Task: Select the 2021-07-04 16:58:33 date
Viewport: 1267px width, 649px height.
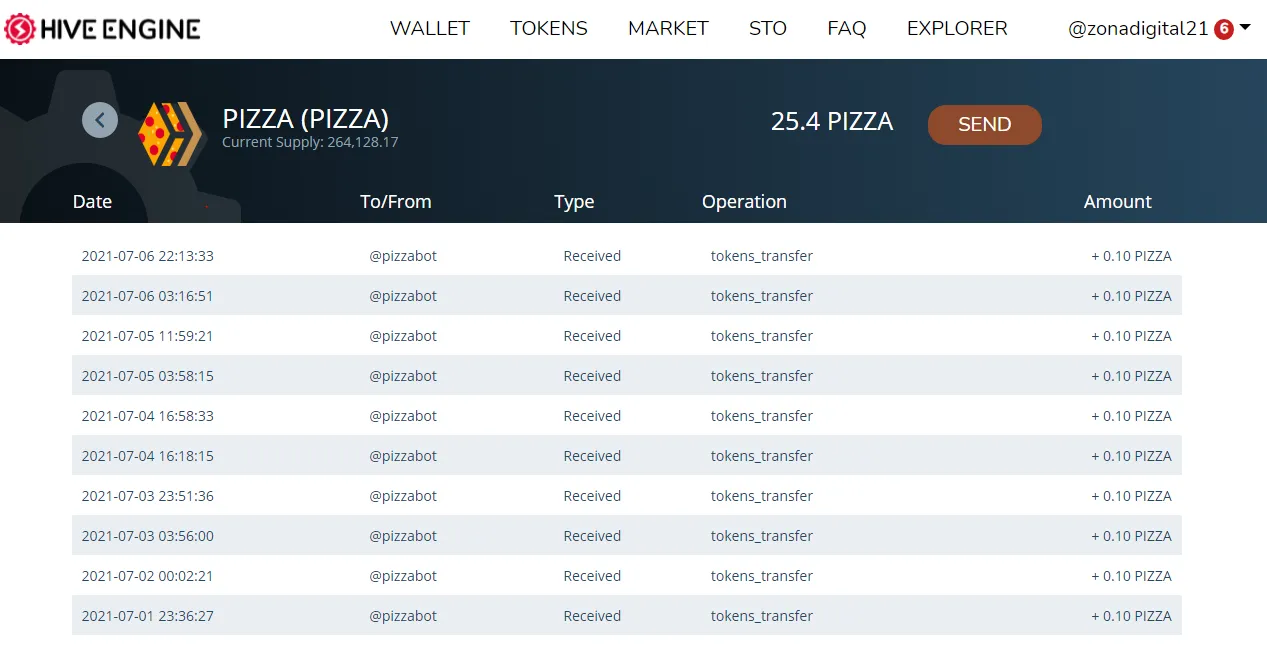Action: point(148,416)
